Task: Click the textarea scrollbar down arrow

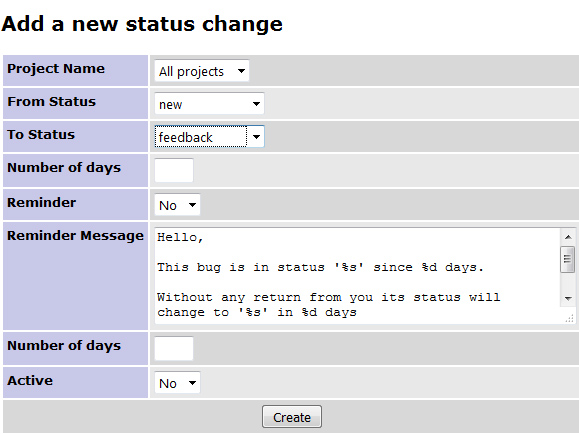Action: (x=568, y=298)
